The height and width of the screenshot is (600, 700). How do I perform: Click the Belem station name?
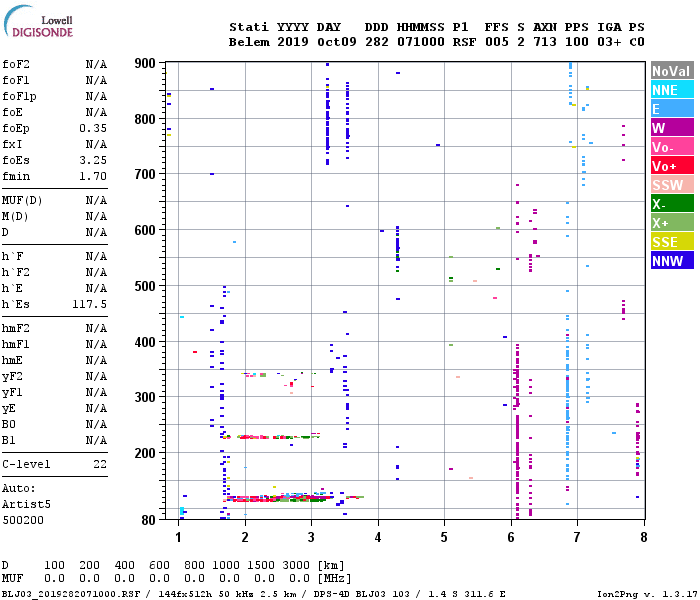(249, 42)
